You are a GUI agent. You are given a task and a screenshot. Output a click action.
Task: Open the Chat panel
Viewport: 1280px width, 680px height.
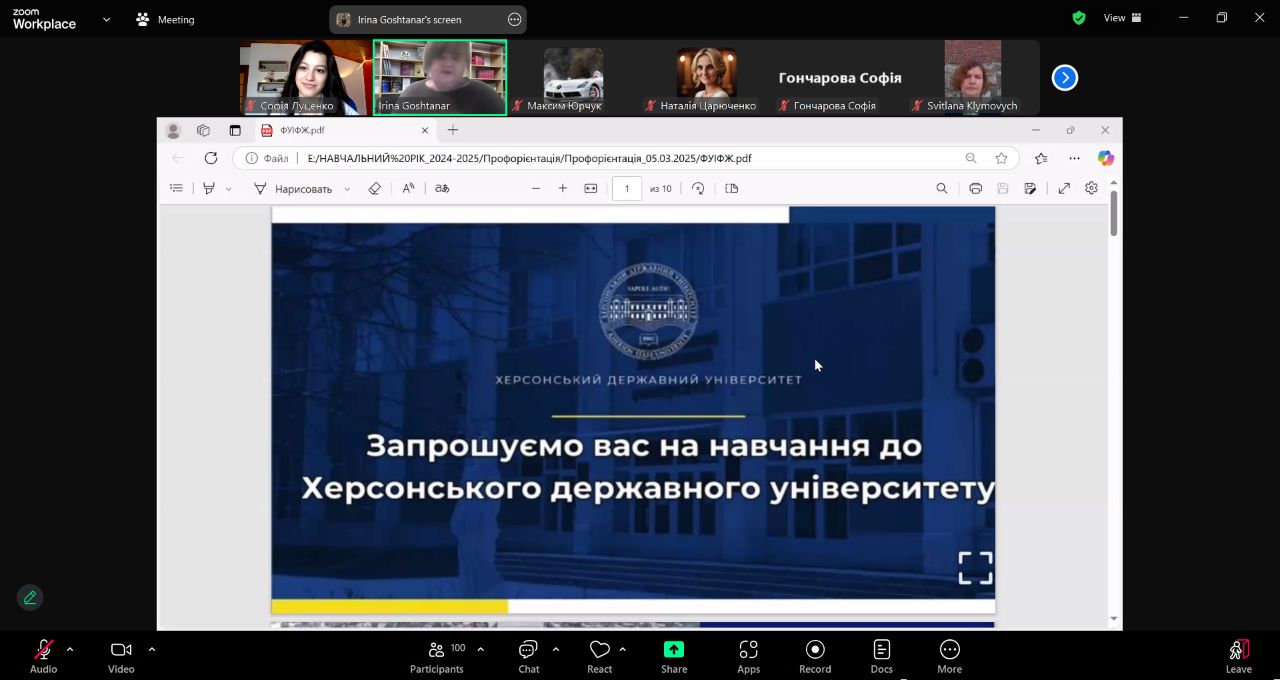[528, 655]
